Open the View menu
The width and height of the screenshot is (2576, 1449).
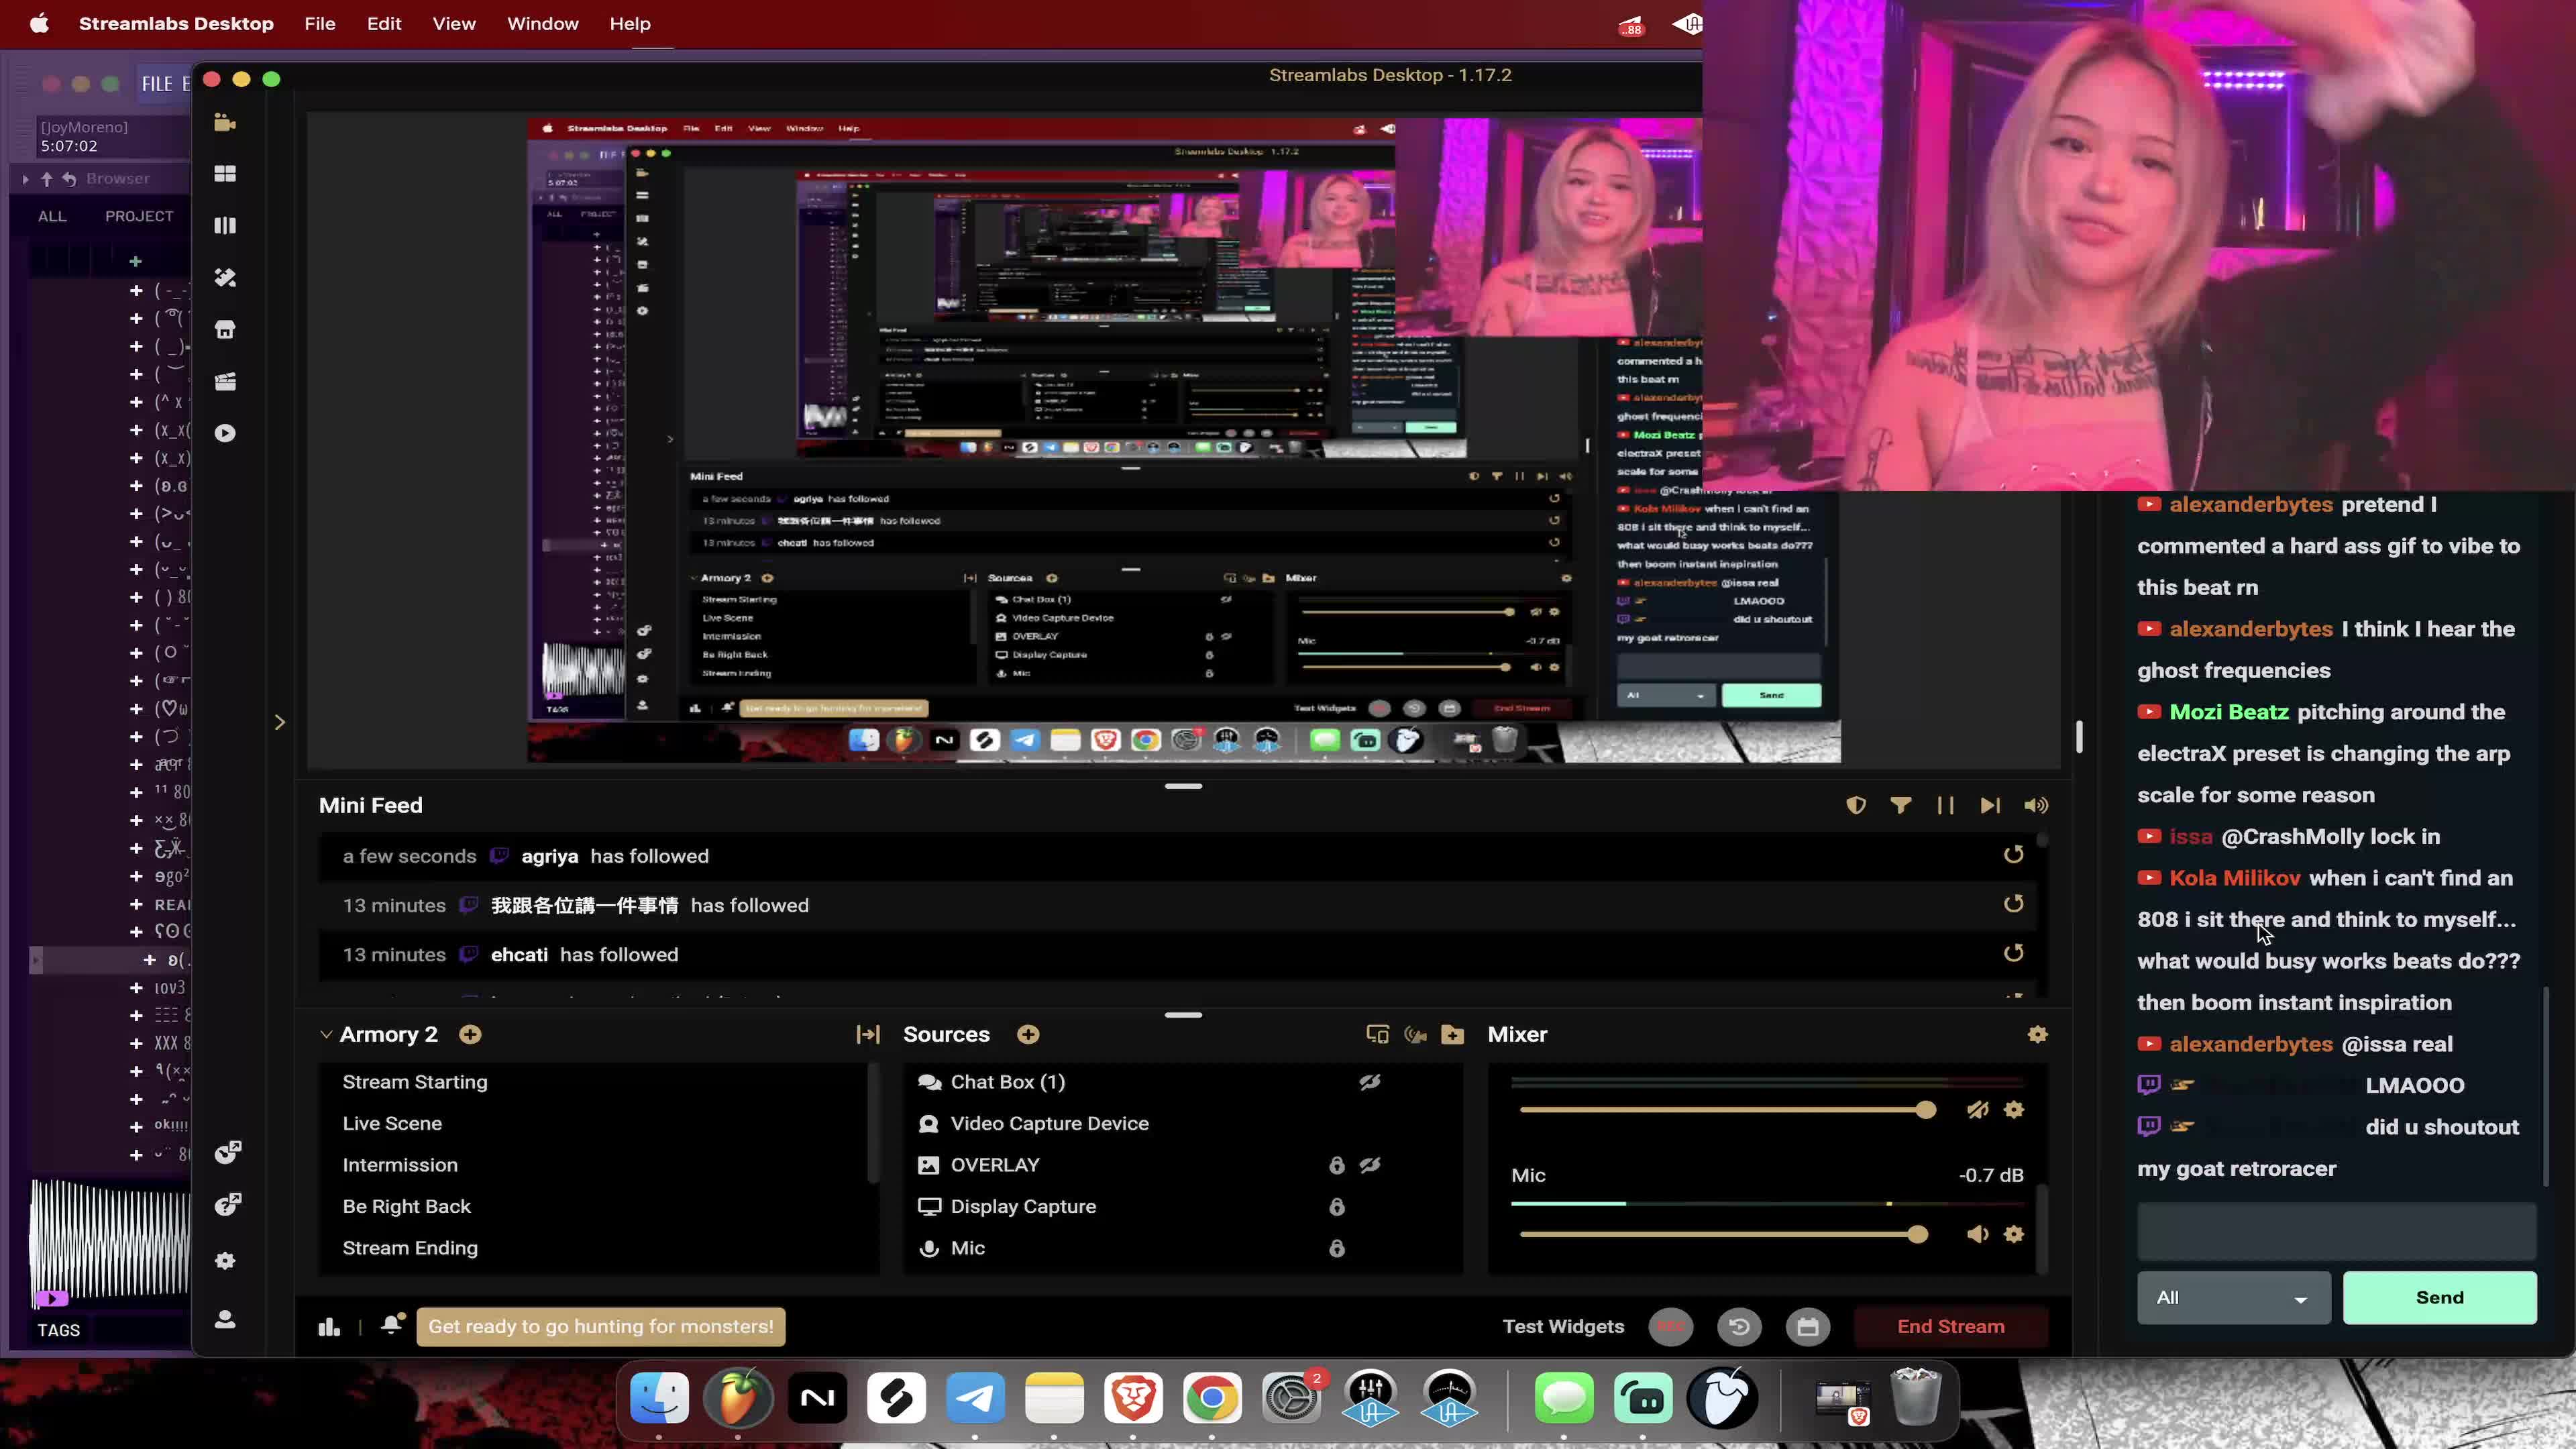(x=454, y=23)
